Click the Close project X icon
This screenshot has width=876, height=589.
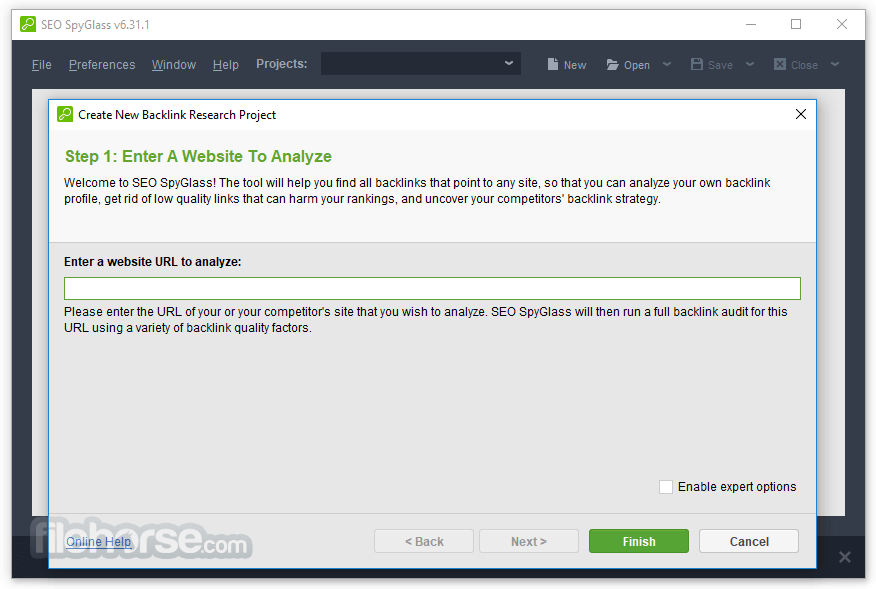(780, 64)
